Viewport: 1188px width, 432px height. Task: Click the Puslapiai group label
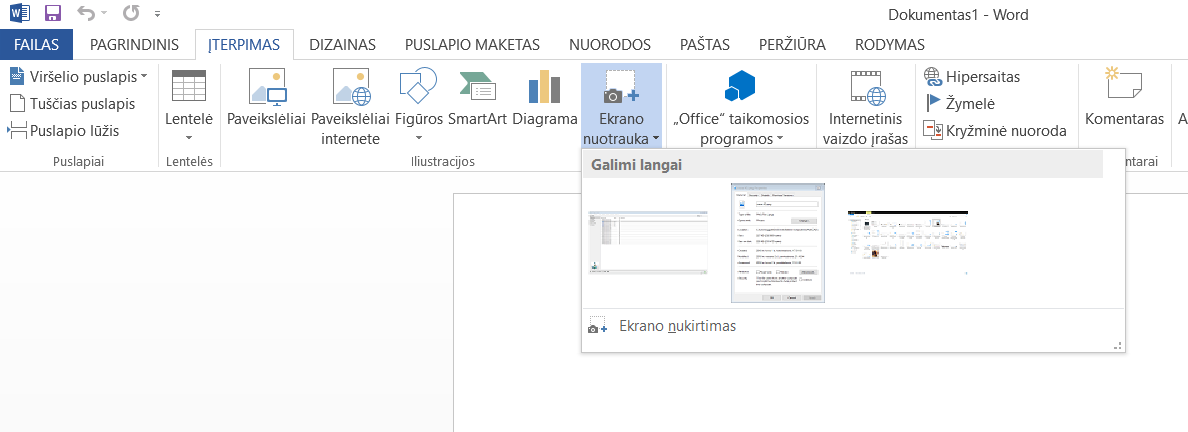click(x=78, y=161)
